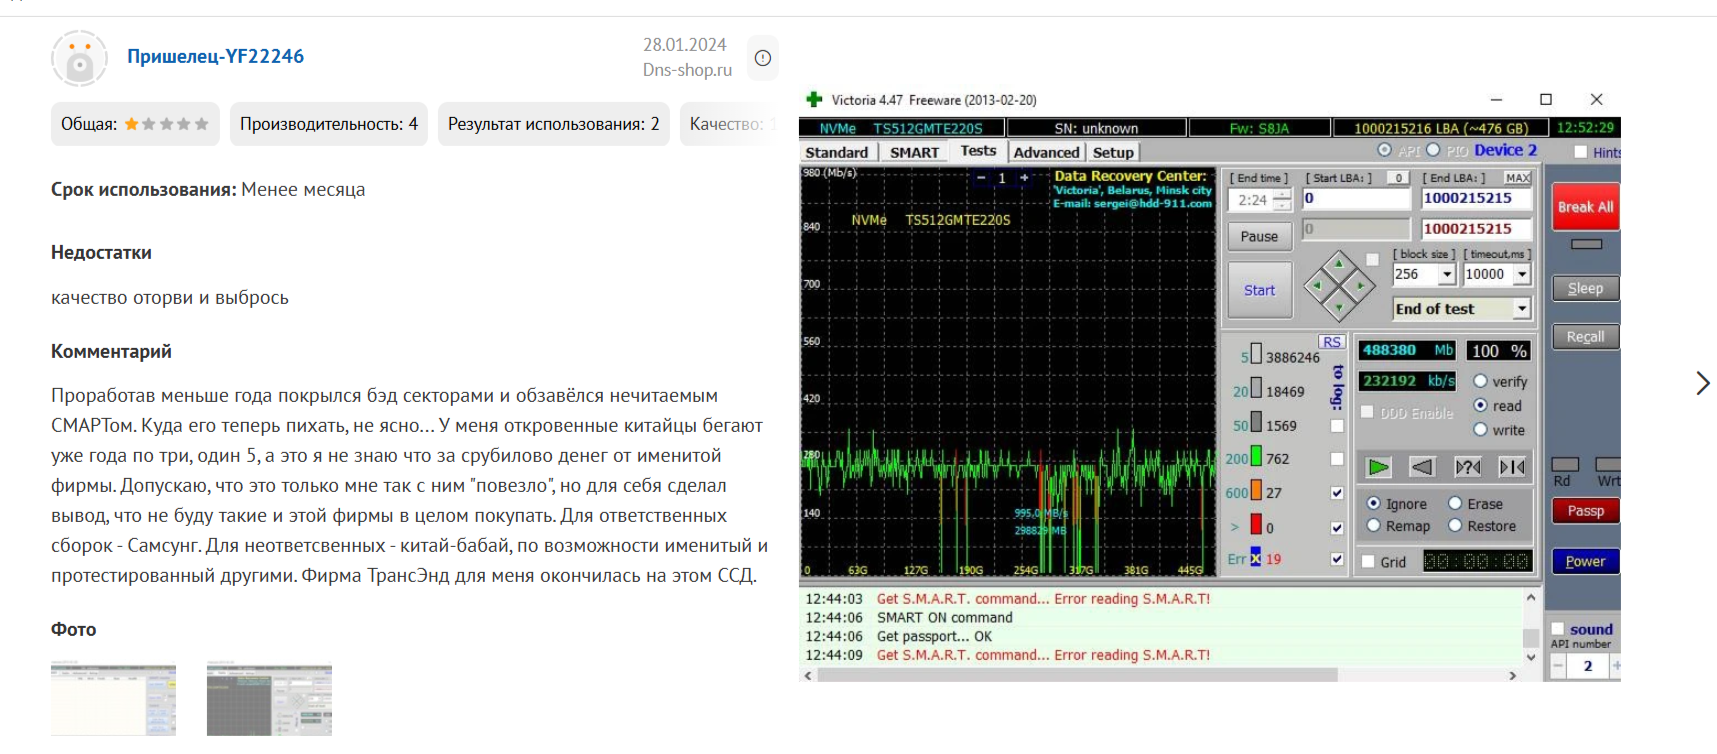Click the Start LBA input field

(1356, 198)
